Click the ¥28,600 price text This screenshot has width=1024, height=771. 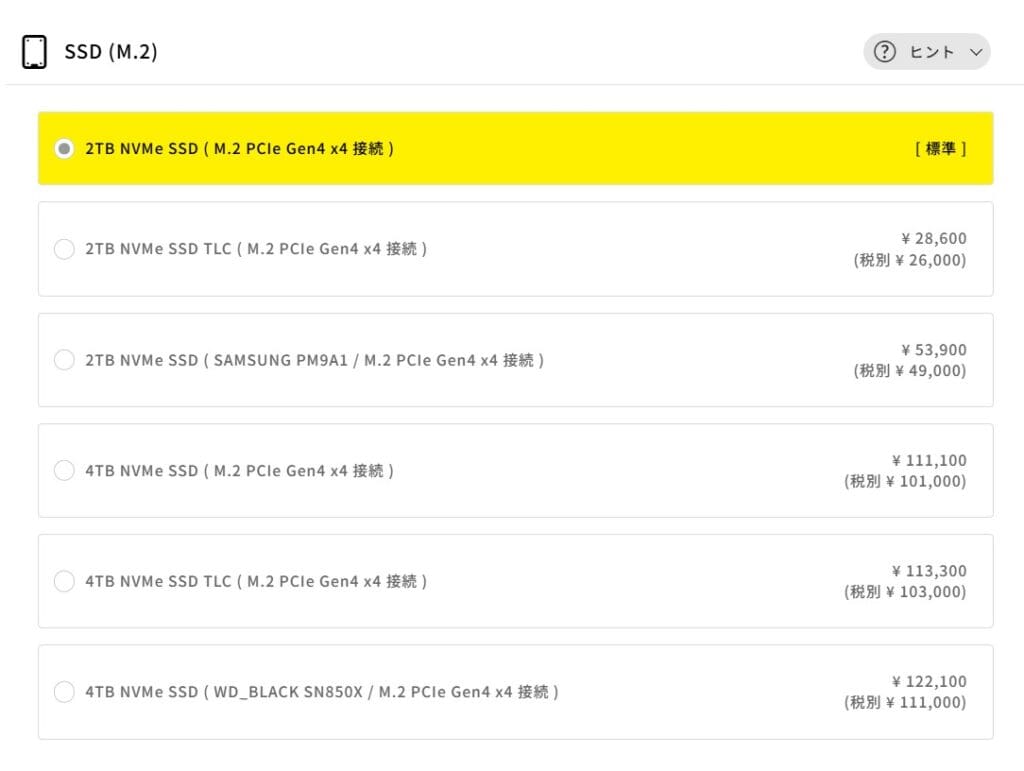933,239
